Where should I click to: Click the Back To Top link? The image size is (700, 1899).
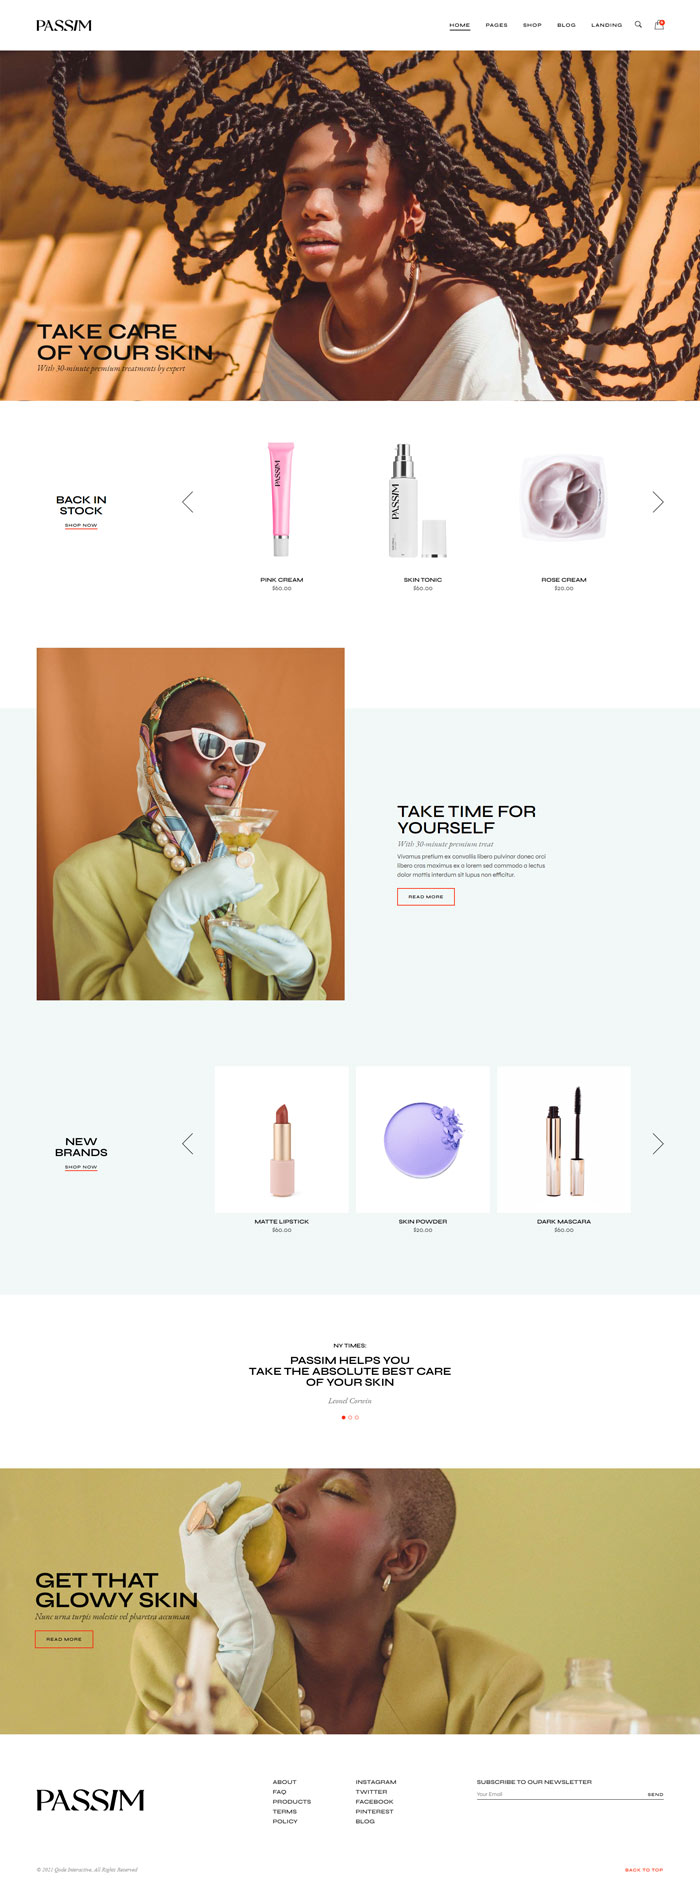pyautogui.click(x=644, y=1869)
